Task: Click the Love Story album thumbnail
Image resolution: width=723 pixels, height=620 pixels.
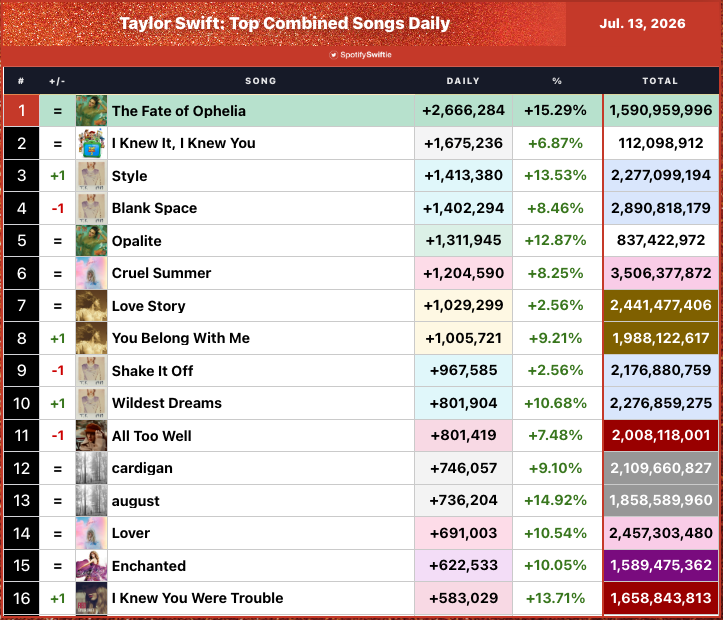Action: click(x=91, y=306)
